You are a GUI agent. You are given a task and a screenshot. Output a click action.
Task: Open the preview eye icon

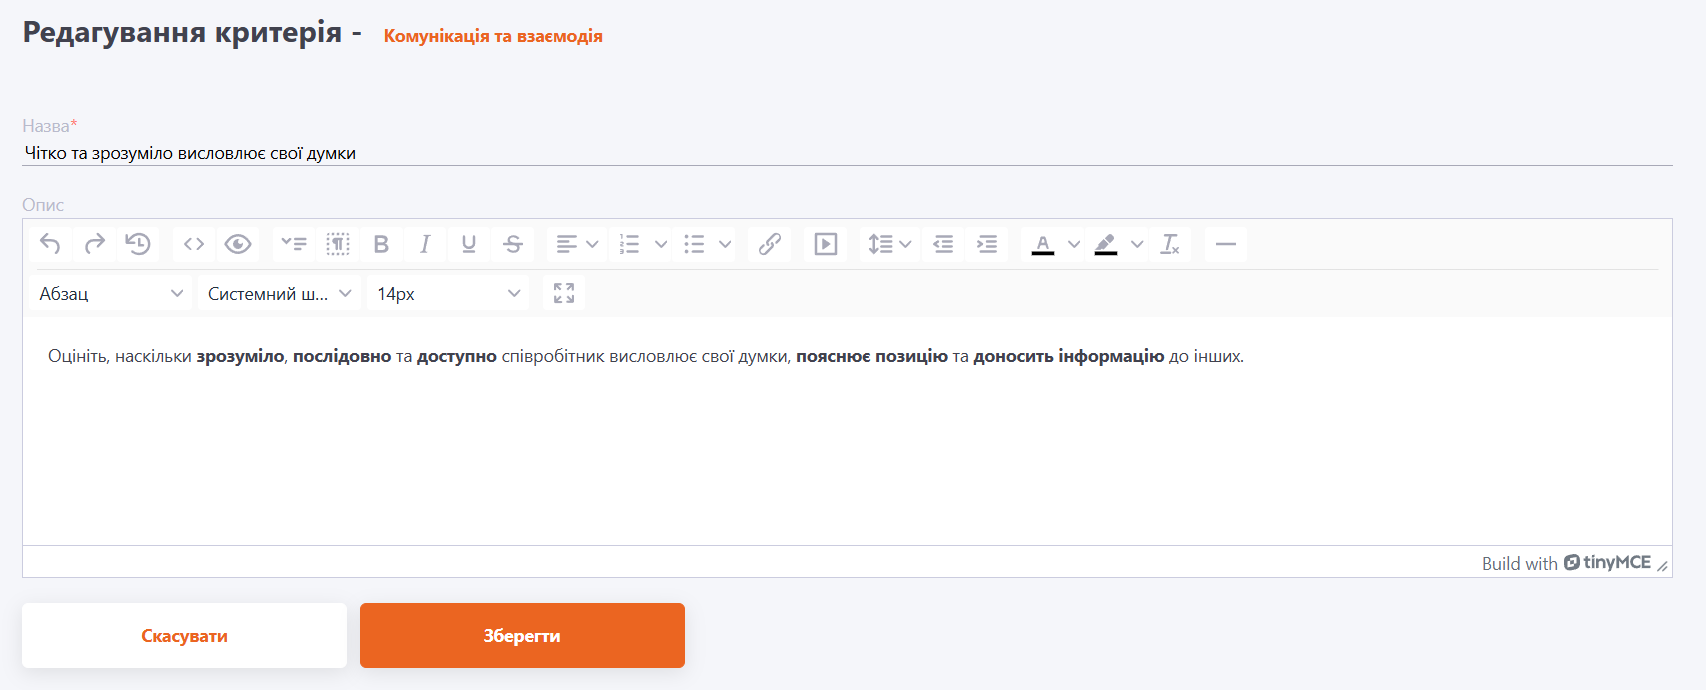[x=238, y=244]
